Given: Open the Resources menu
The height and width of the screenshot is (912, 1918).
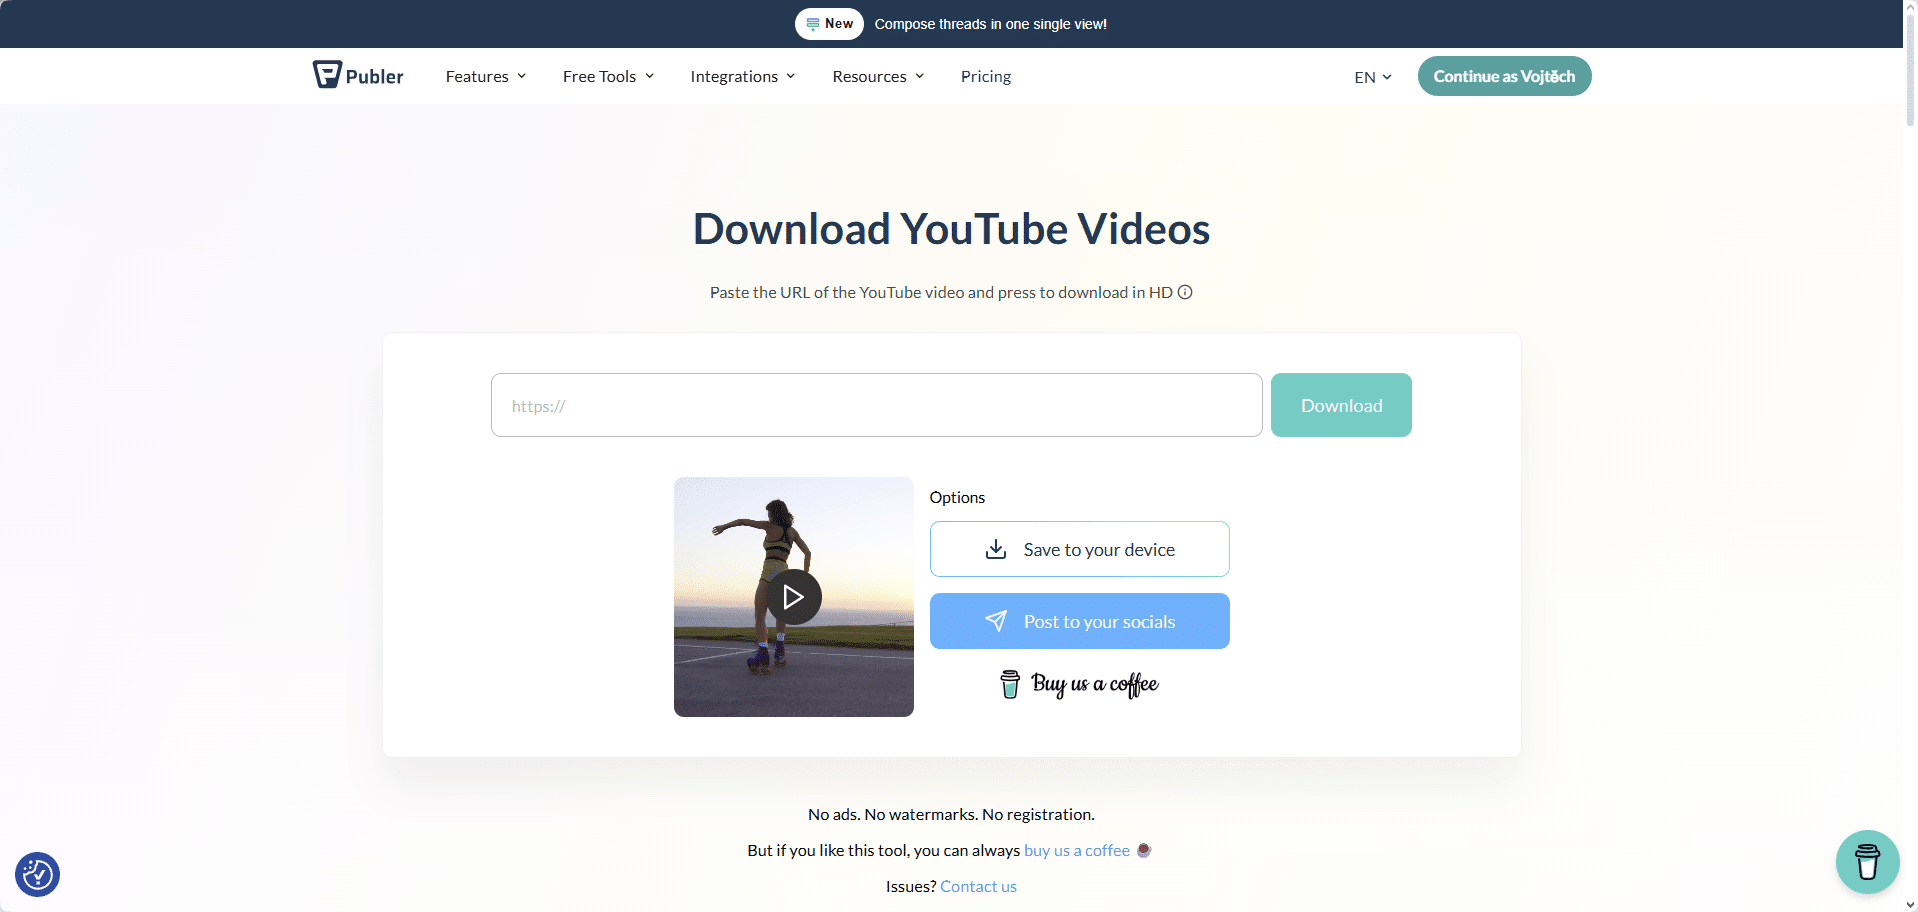Looking at the screenshot, I should [x=878, y=76].
